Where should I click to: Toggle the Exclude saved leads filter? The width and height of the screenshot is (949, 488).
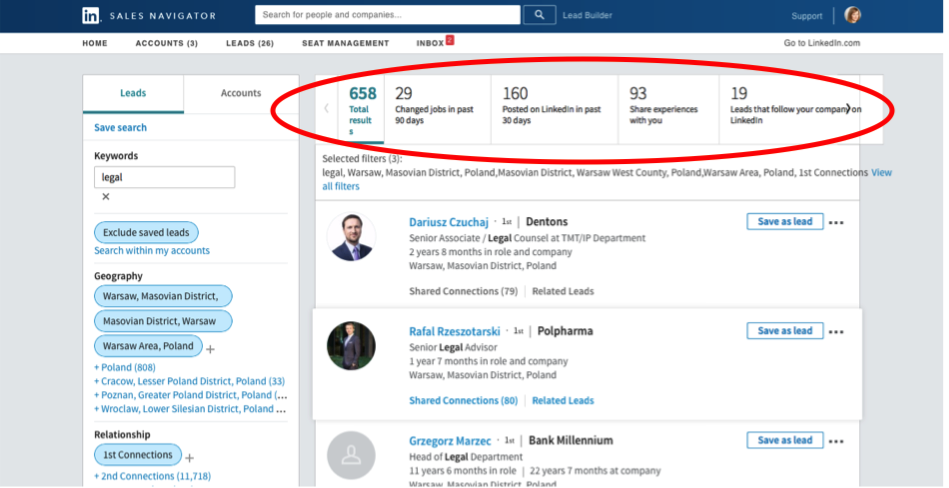[146, 232]
